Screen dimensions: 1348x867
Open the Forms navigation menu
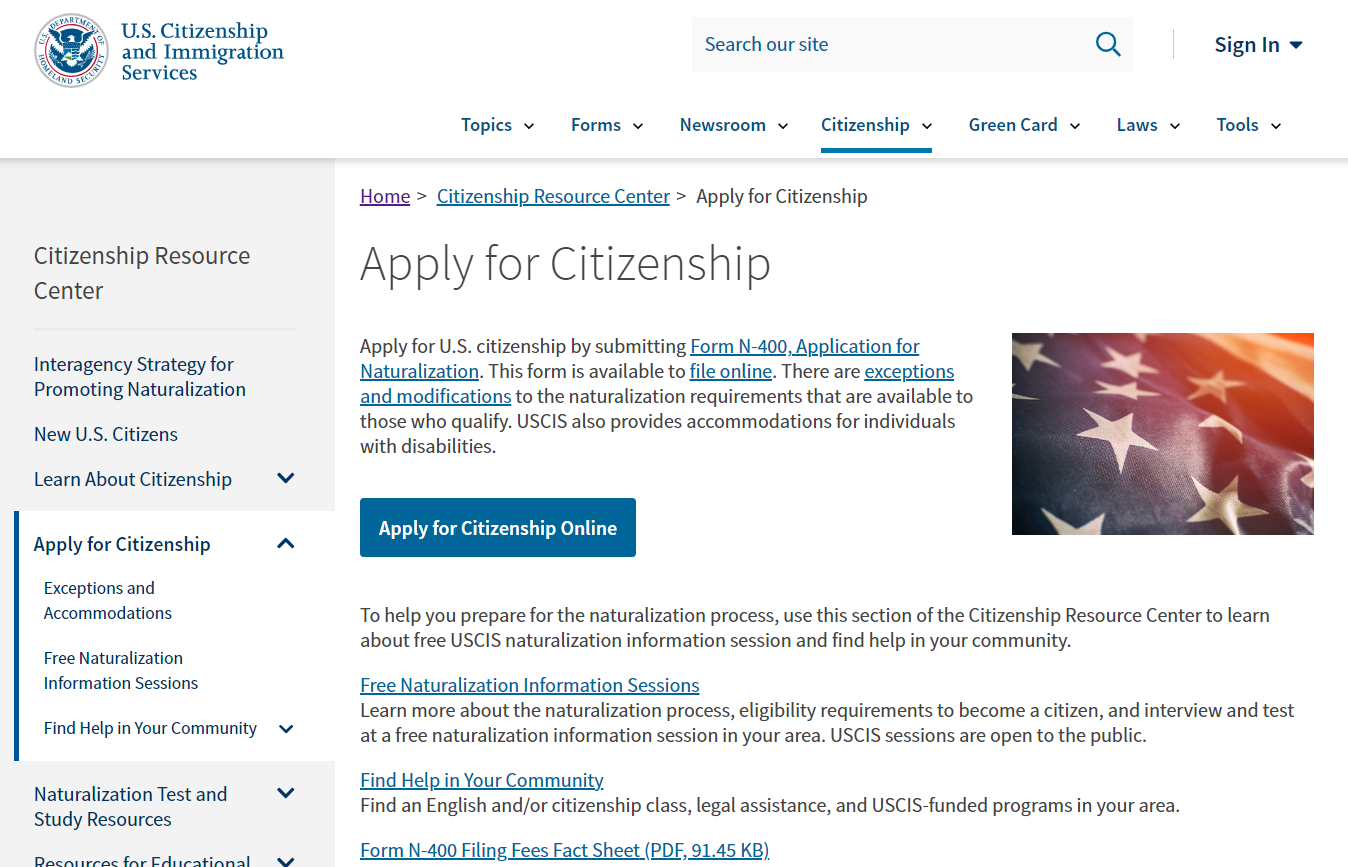pyautogui.click(x=606, y=125)
